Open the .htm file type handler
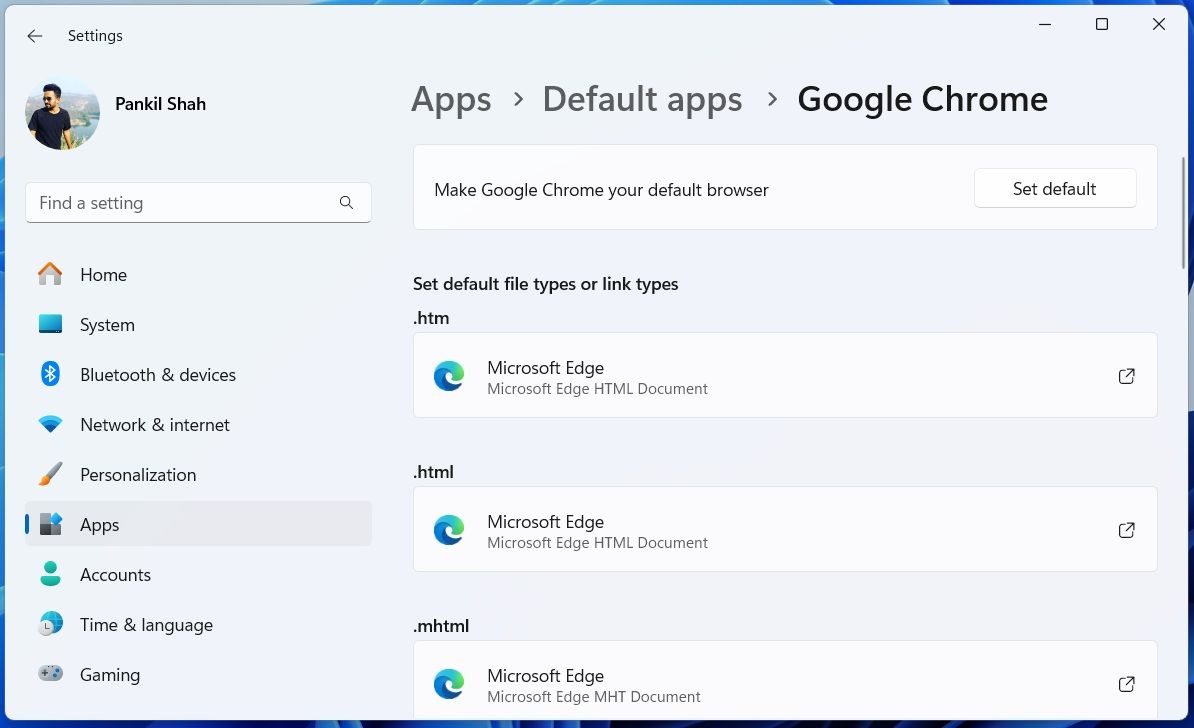Viewport: 1194px width, 728px height. (785, 376)
